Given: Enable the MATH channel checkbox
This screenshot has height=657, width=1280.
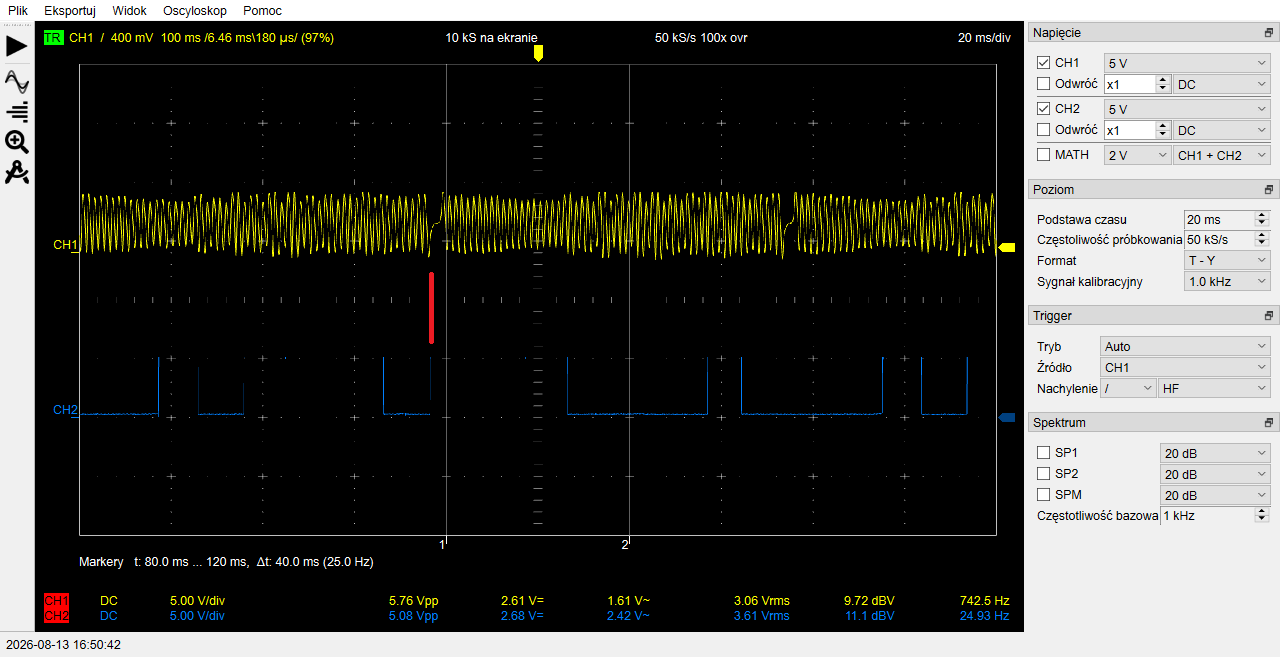Looking at the screenshot, I should (x=1044, y=154).
